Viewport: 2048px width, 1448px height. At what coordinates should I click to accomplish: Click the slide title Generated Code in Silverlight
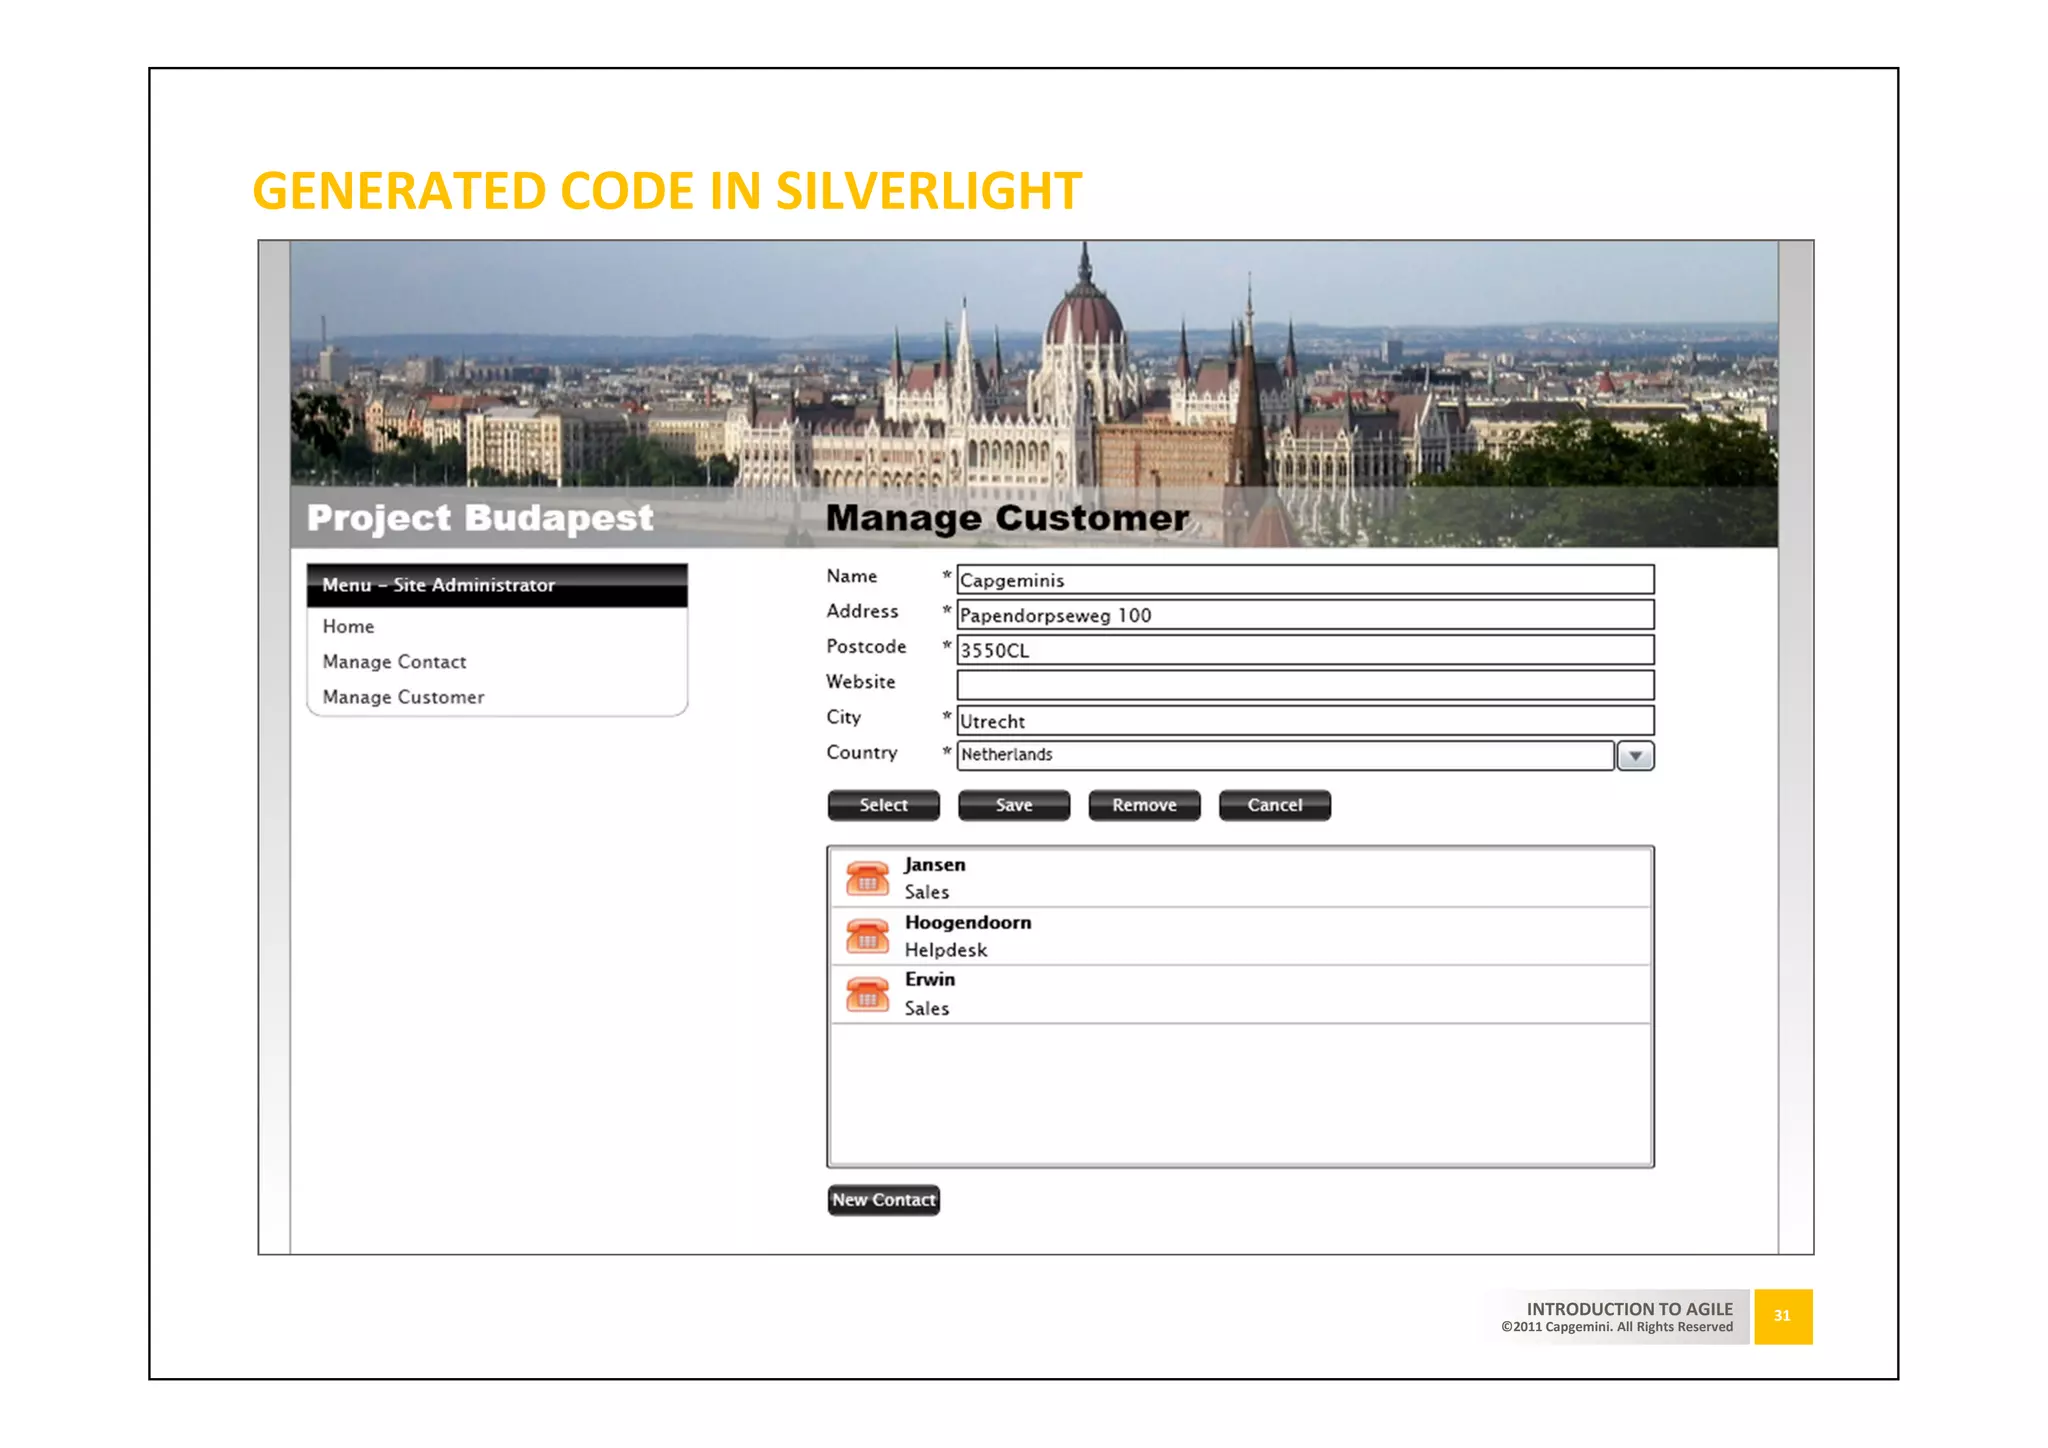point(667,191)
